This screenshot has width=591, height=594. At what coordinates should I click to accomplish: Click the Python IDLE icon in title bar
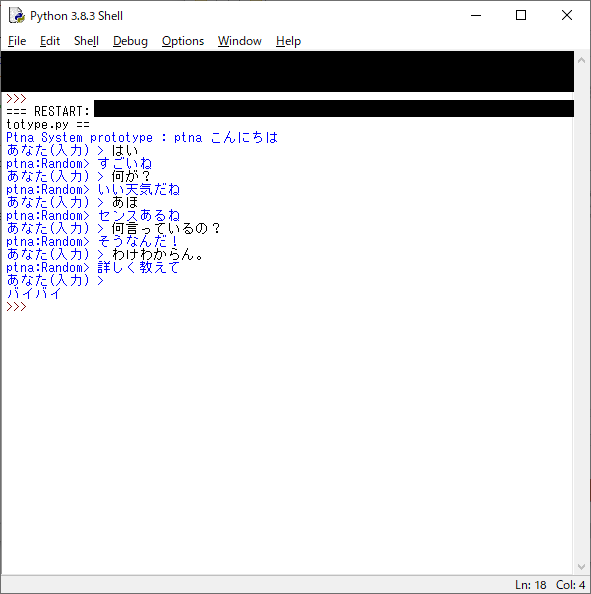tap(16, 16)
